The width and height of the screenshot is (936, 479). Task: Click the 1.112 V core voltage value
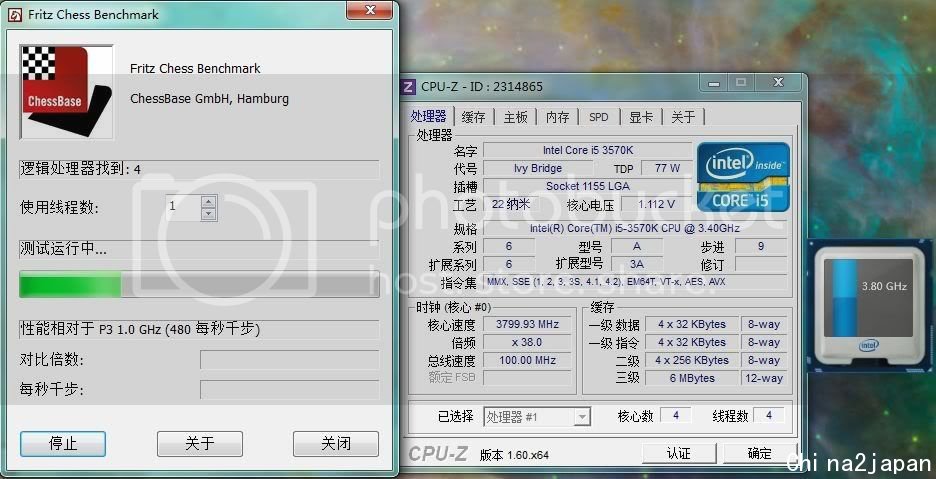657,204
